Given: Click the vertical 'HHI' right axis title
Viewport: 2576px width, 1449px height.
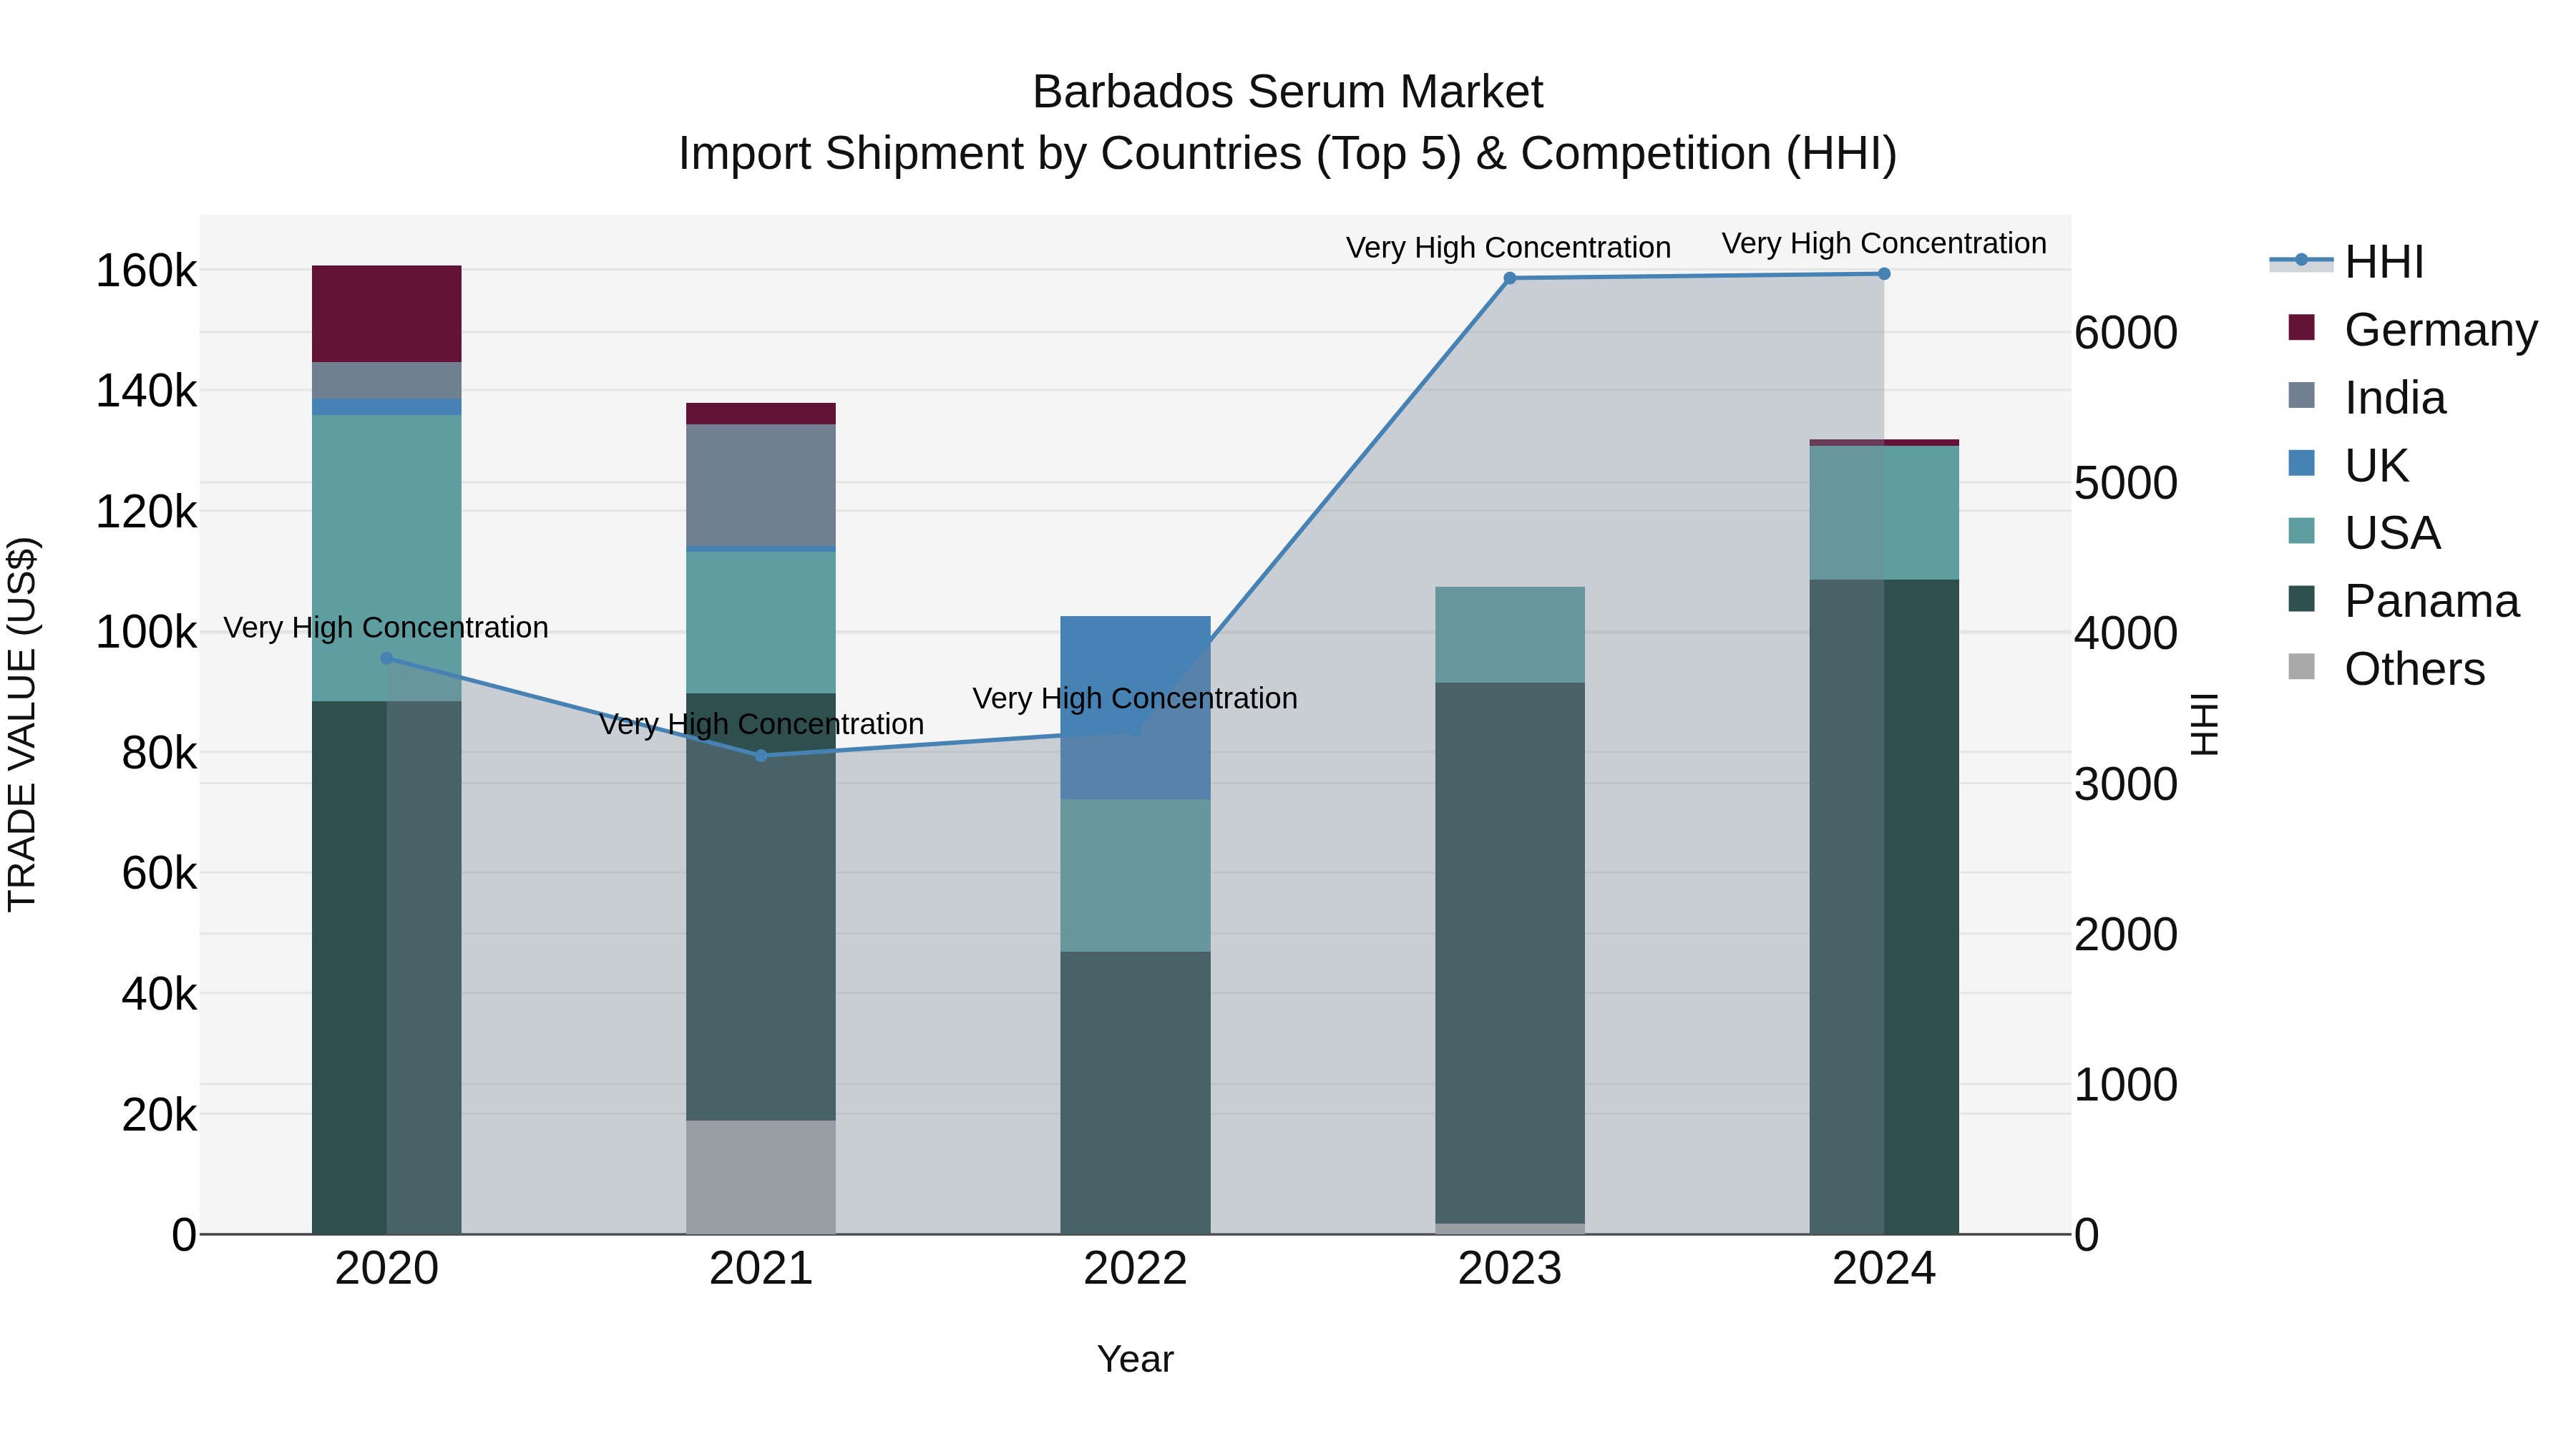Looking at the screenshot, I should click(2204, 724).
